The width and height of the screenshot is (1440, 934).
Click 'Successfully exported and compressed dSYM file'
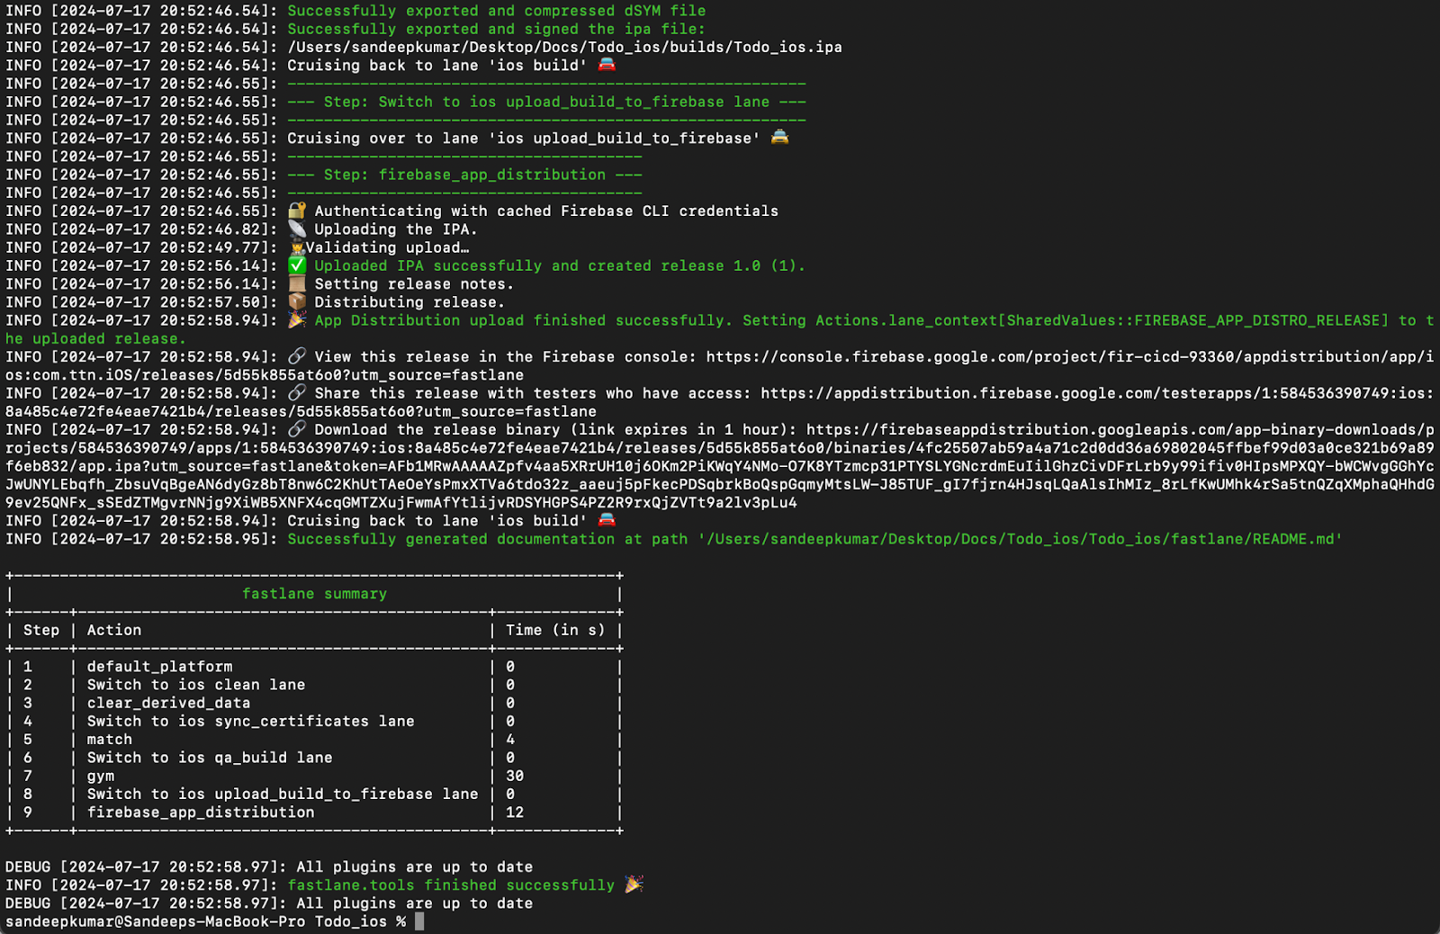[497, 11]
